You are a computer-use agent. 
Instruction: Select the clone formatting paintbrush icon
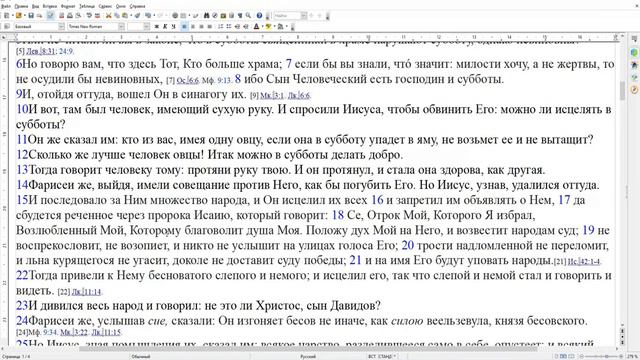pyautogui.click(x=137, y=16)
